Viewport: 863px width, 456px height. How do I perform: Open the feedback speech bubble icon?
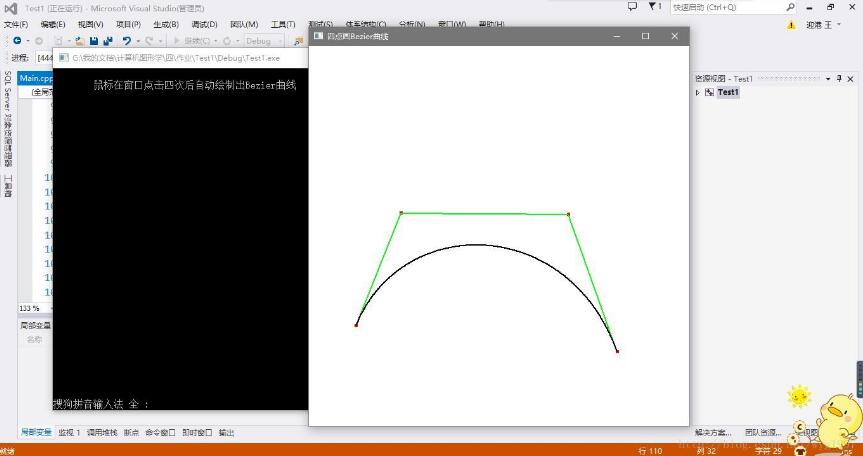632,7
